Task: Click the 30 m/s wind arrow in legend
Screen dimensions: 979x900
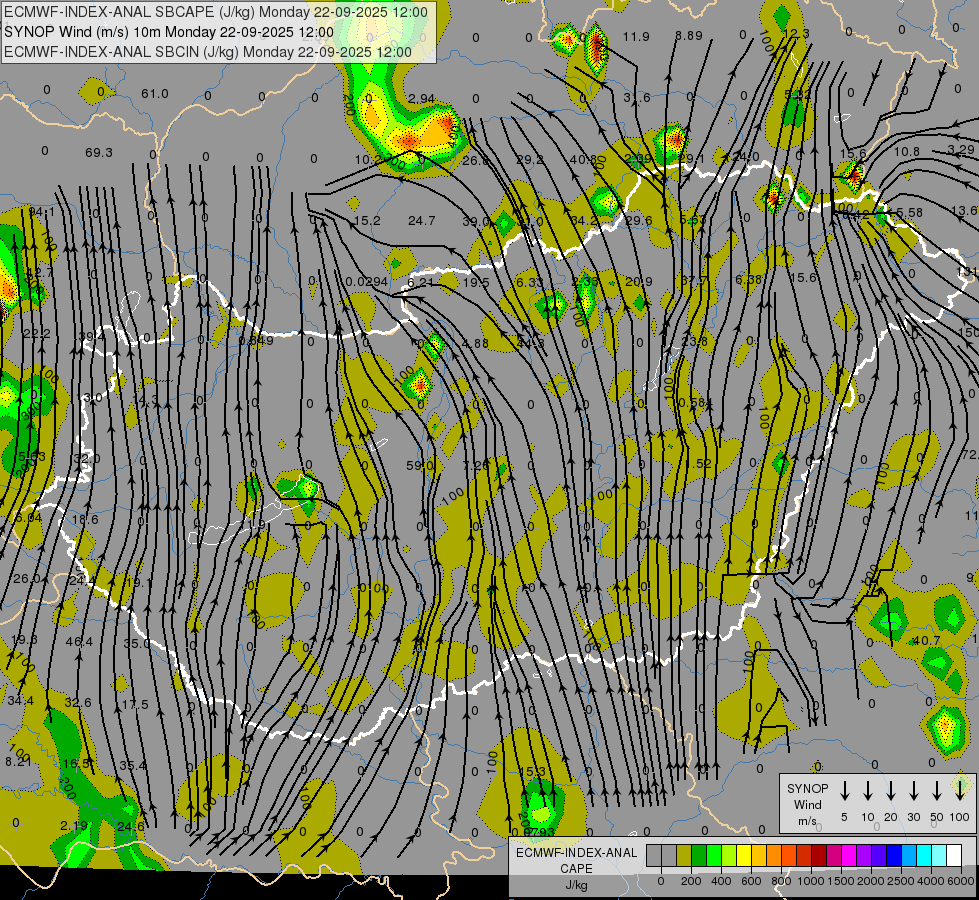Action: click(914, 791)
